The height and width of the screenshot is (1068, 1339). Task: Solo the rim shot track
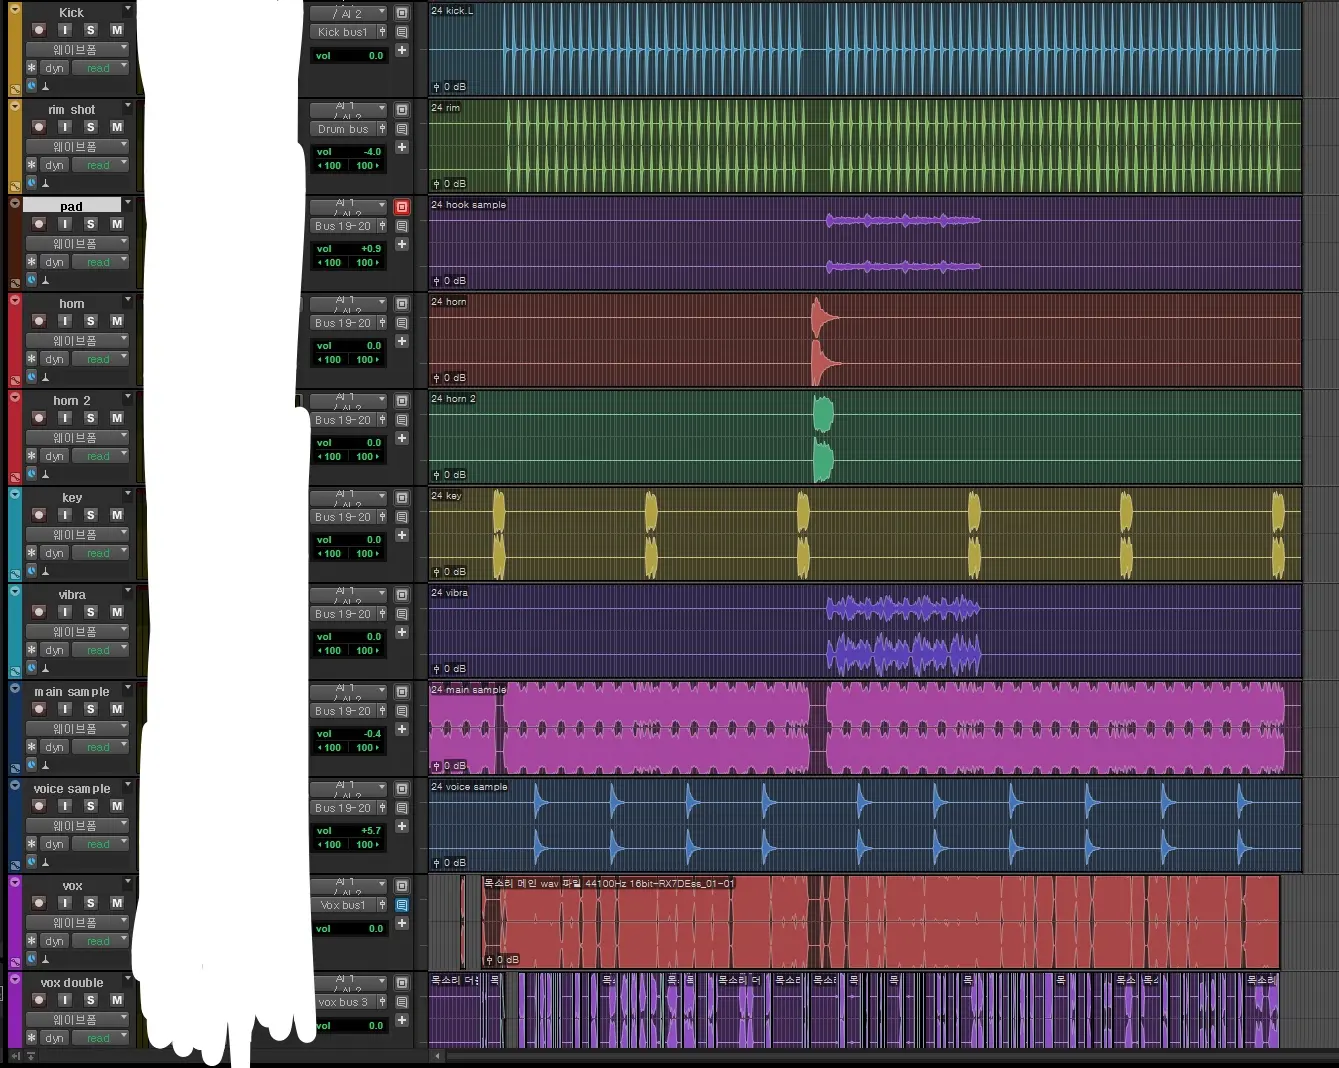[x=91, y=127]
